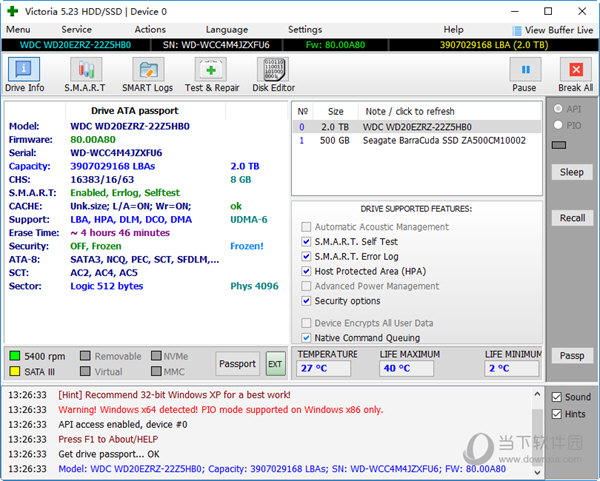Screen dimensions: 600x481
Task: Click the green 5400 rpm indicator
Action: tap(14, 355)
